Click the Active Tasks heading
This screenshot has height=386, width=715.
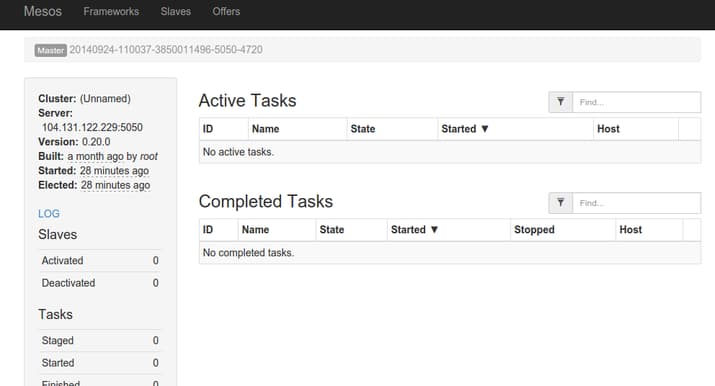pos(248,101)
